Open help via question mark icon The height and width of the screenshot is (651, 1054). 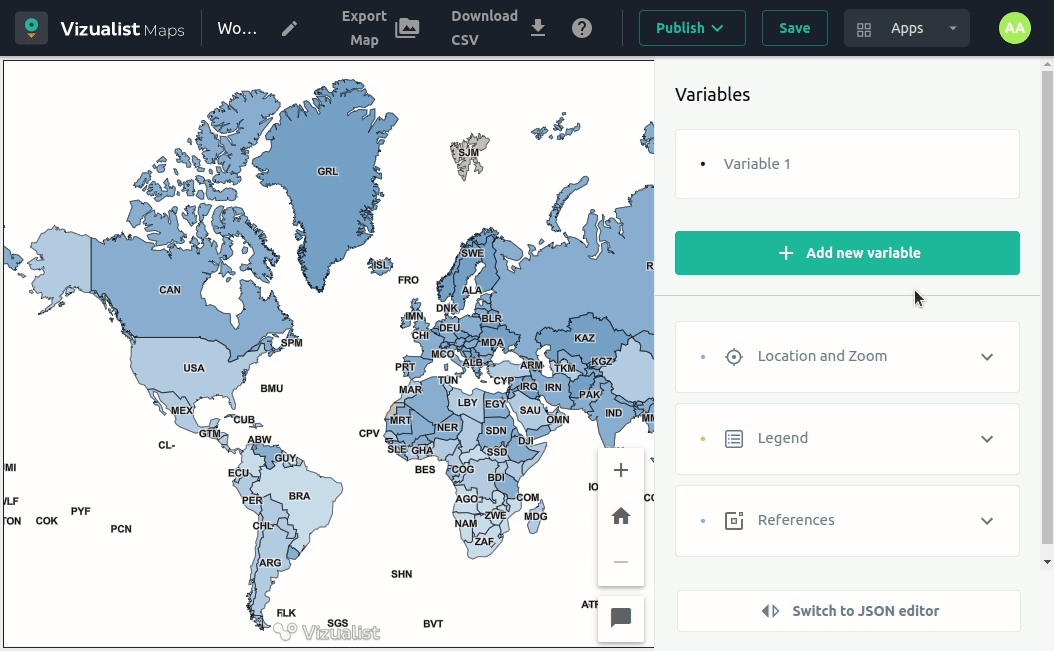pyautogui.click(x=582, y=28)
